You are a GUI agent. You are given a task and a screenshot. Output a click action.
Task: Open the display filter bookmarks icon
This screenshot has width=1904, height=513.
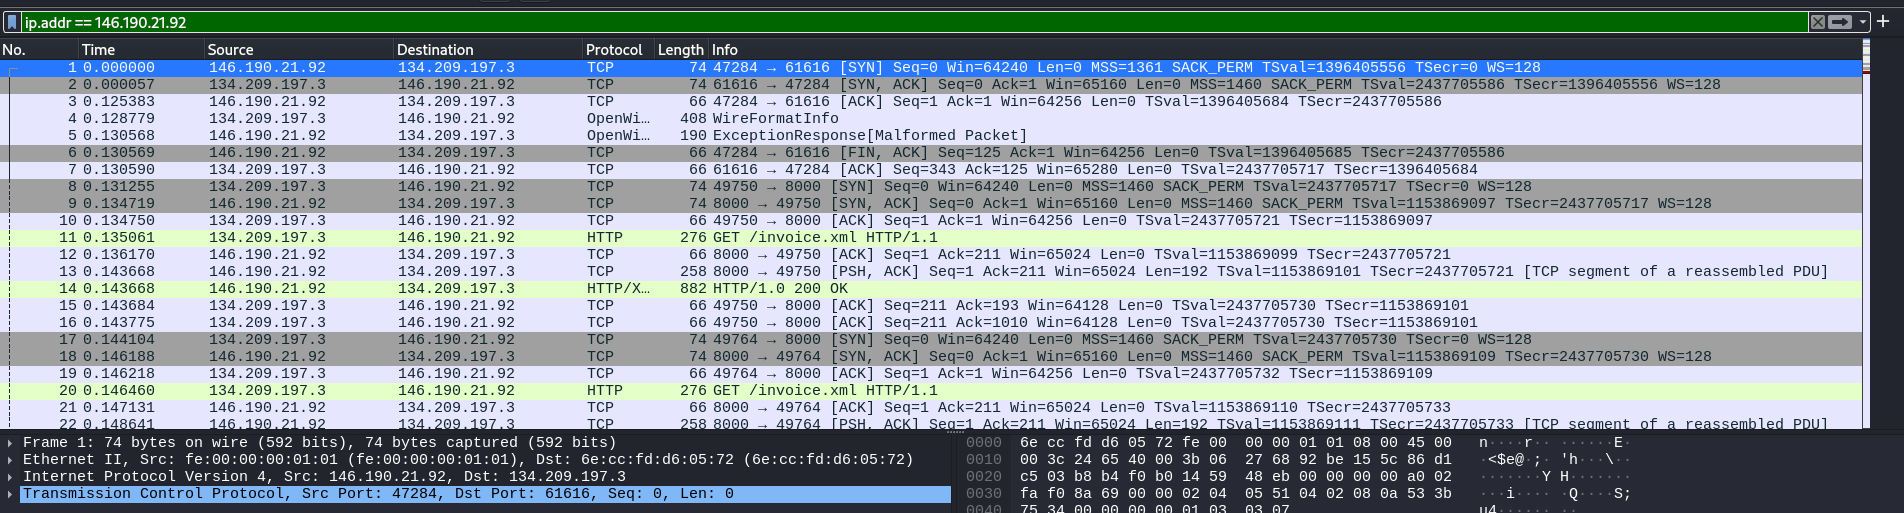pos(12,22)
